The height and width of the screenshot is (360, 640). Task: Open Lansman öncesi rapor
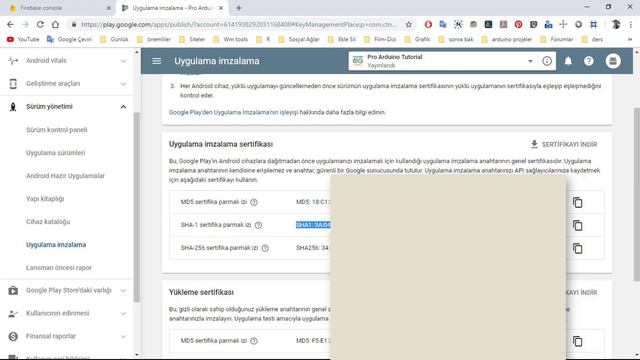click(59, 268)
